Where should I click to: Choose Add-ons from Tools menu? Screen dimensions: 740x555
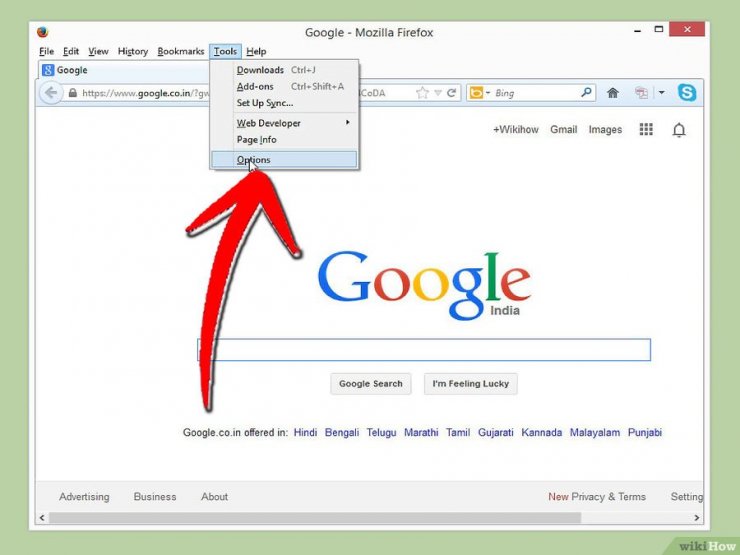284,86
